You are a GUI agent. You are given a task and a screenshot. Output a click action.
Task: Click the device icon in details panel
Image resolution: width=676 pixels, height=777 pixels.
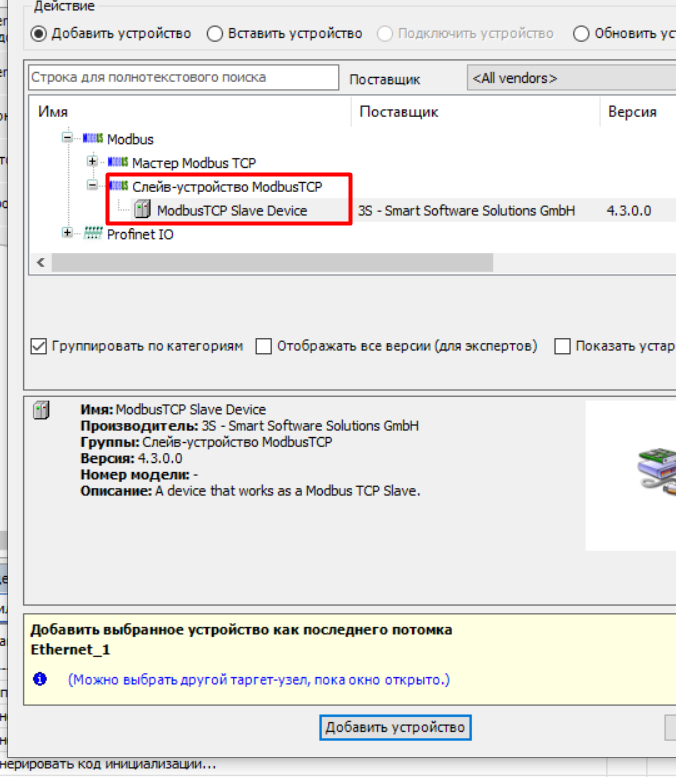pyautogui.click(x=41, y=410)
